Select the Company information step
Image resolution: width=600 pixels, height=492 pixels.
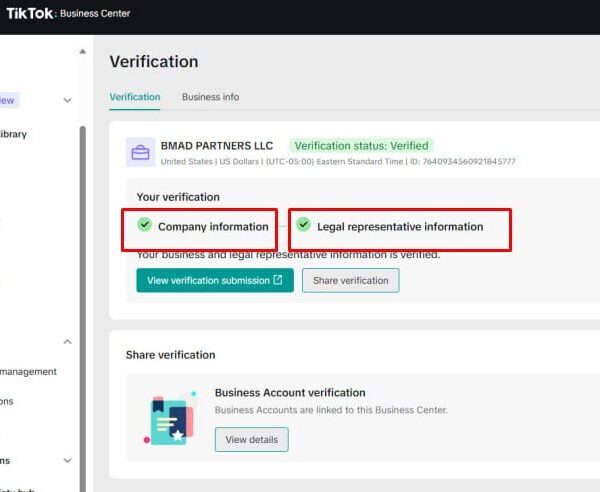pyautogui.click(x=199, y=230)
